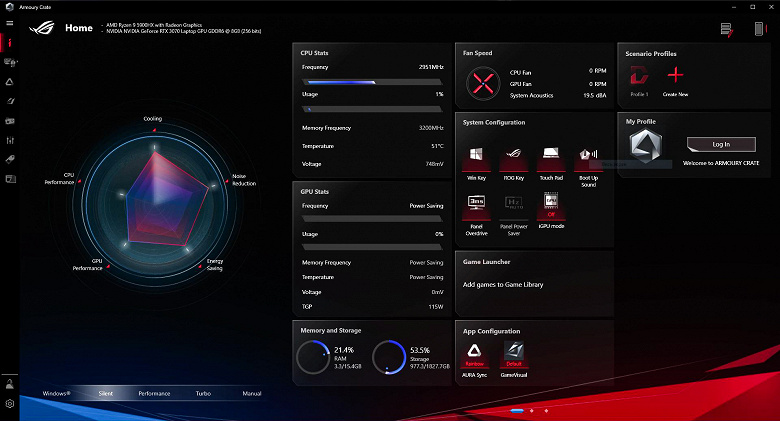Click the Log In button
The width and height of the screenshot is (780, 421).
tap(721, 144)
